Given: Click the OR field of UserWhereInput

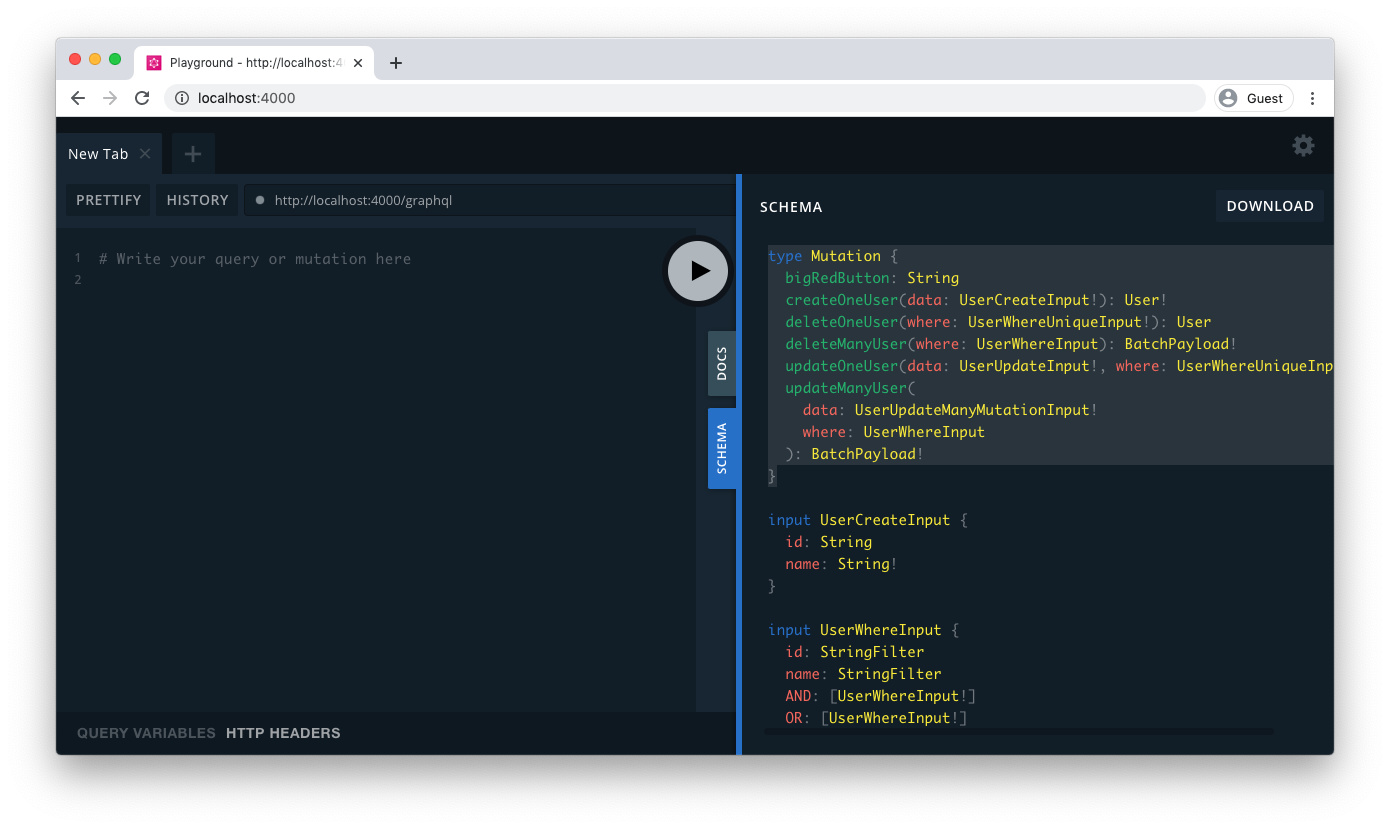Looking at the screenshot, I should [x=876, y=718].
